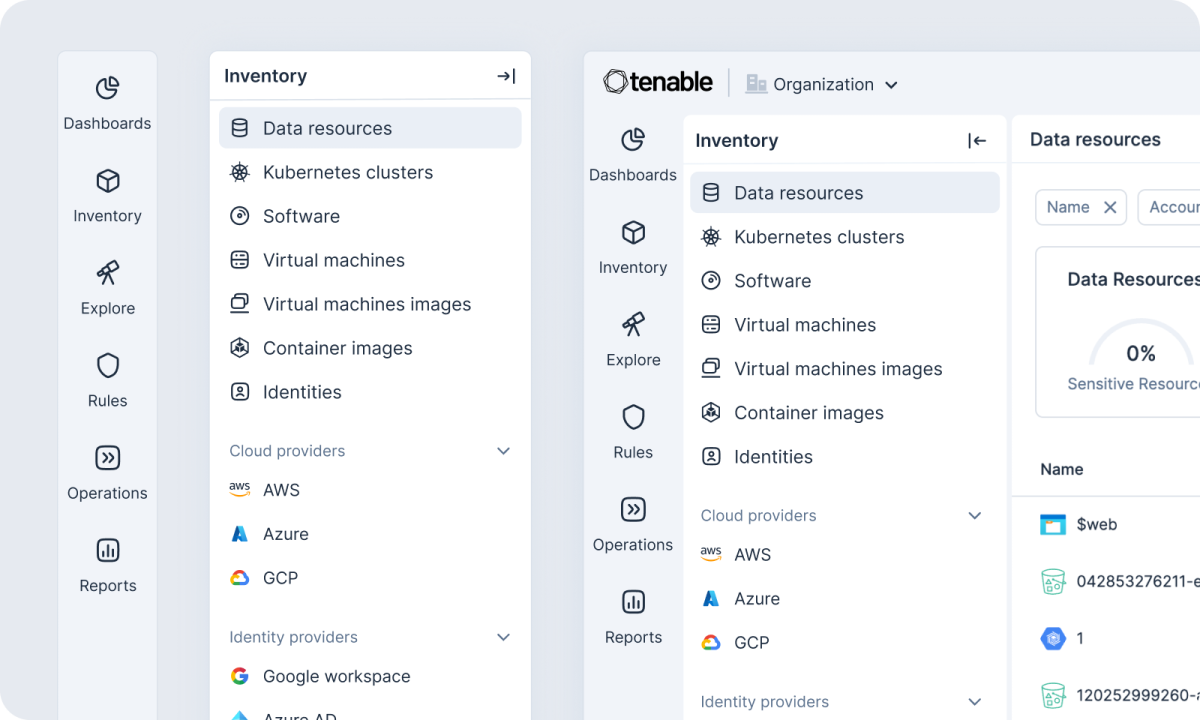Image resolution: width=1200 pixels, height=720 pixels.
Task: Select the Operations sidebar icon
Action: (633, 509)
